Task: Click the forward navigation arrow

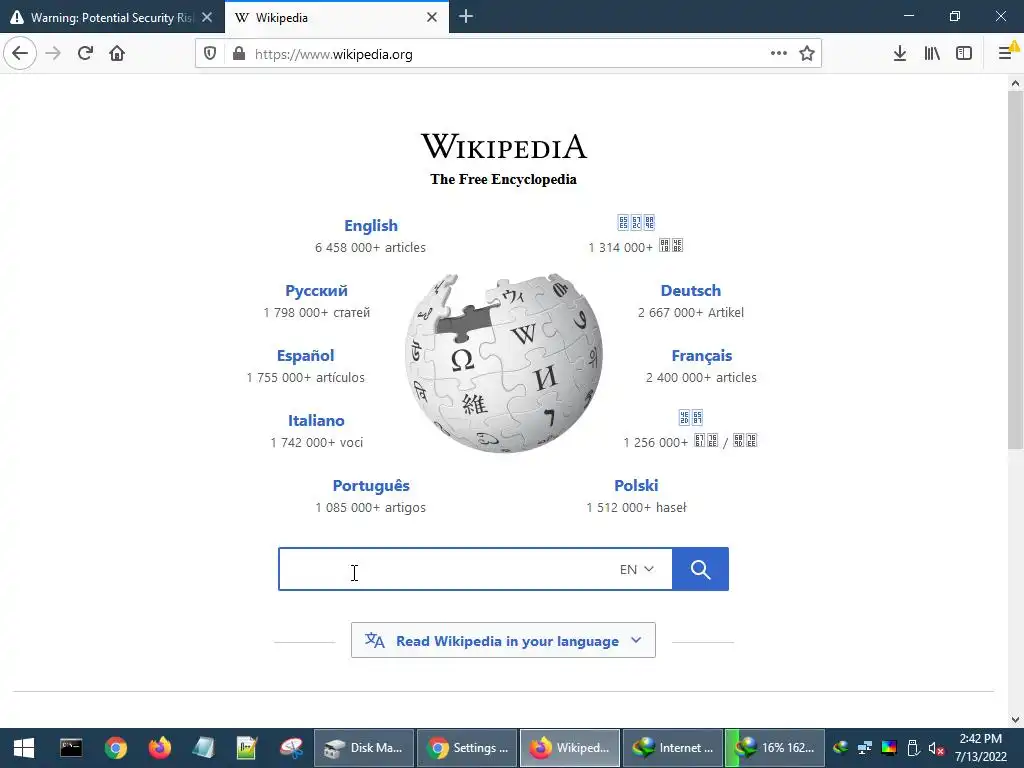Action: [x=53, y=53]
